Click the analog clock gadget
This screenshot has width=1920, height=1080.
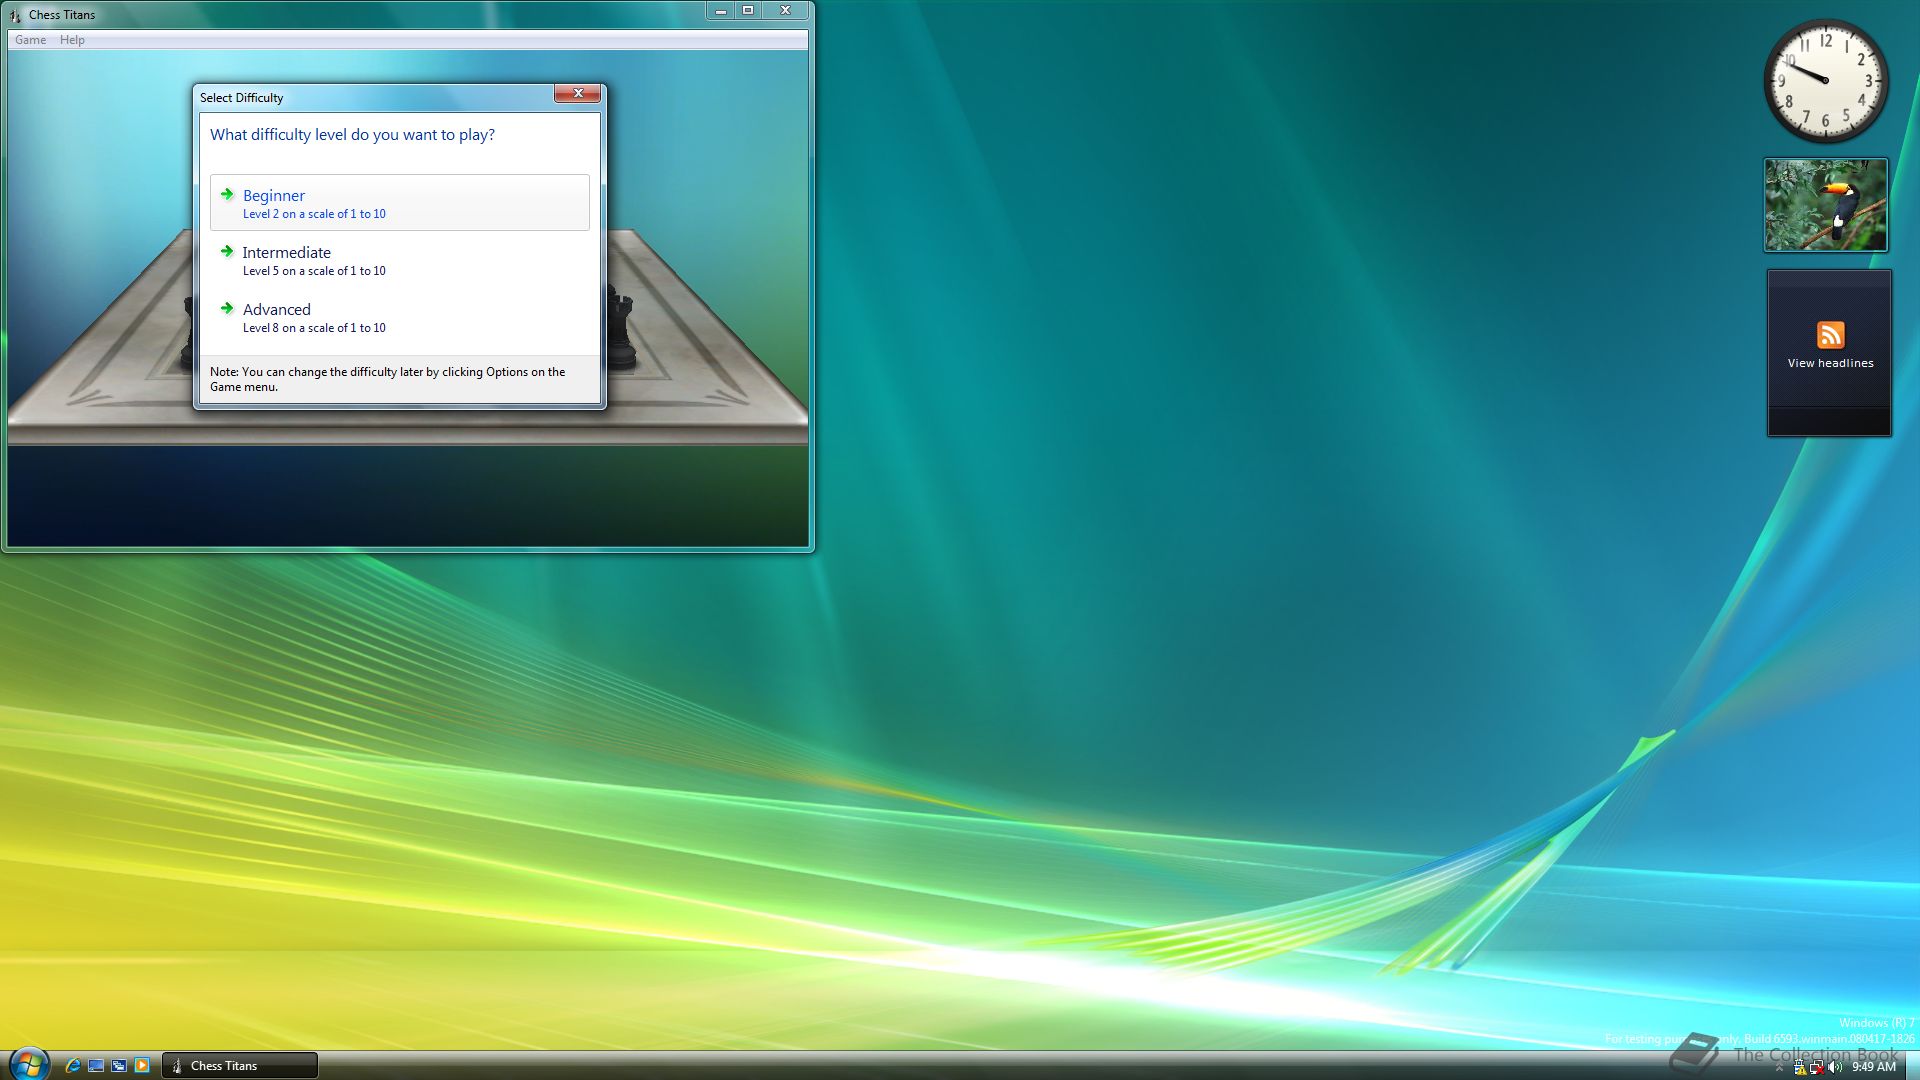(x=1826, y=81)
